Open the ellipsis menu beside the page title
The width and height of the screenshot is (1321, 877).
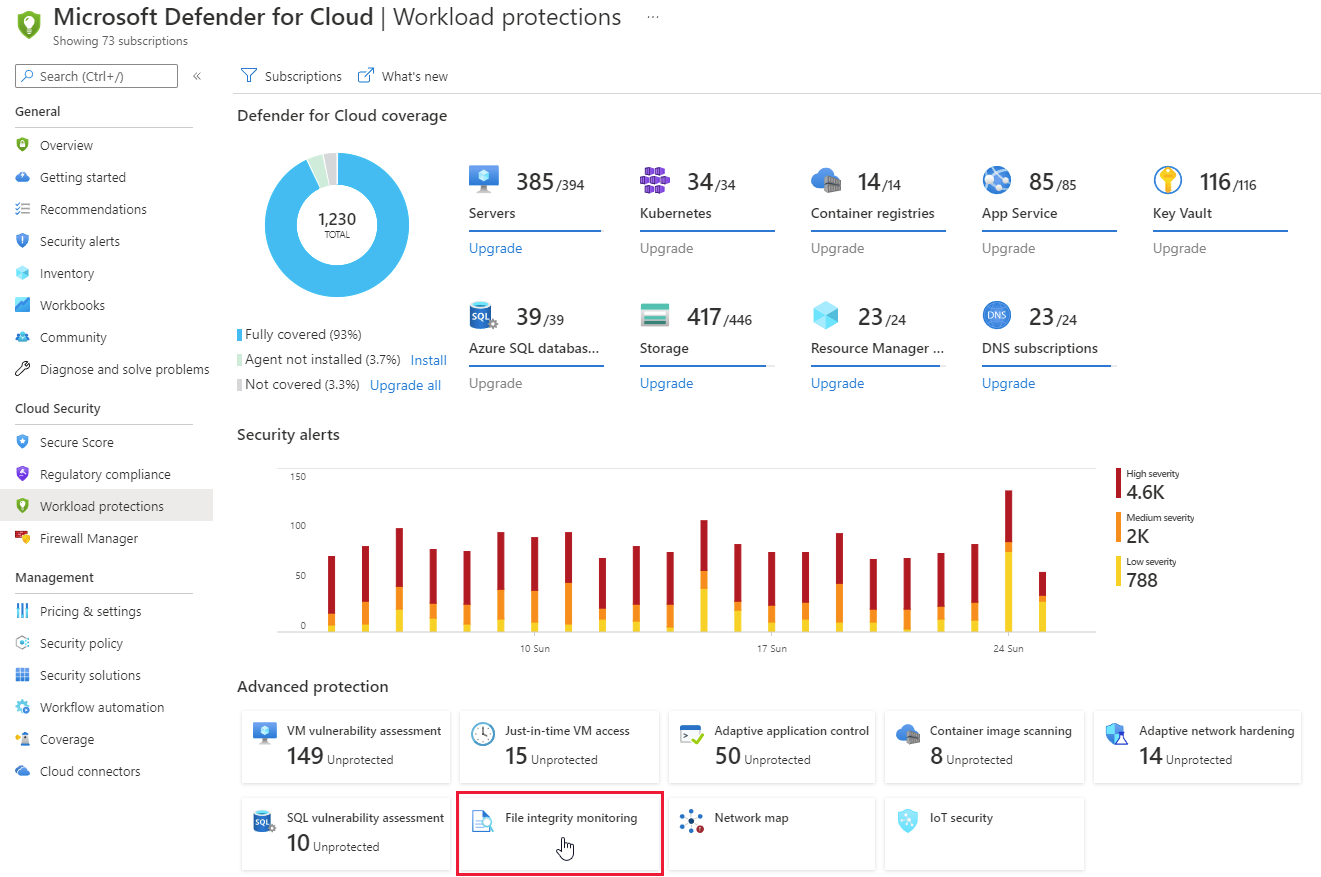coord(653,17)
